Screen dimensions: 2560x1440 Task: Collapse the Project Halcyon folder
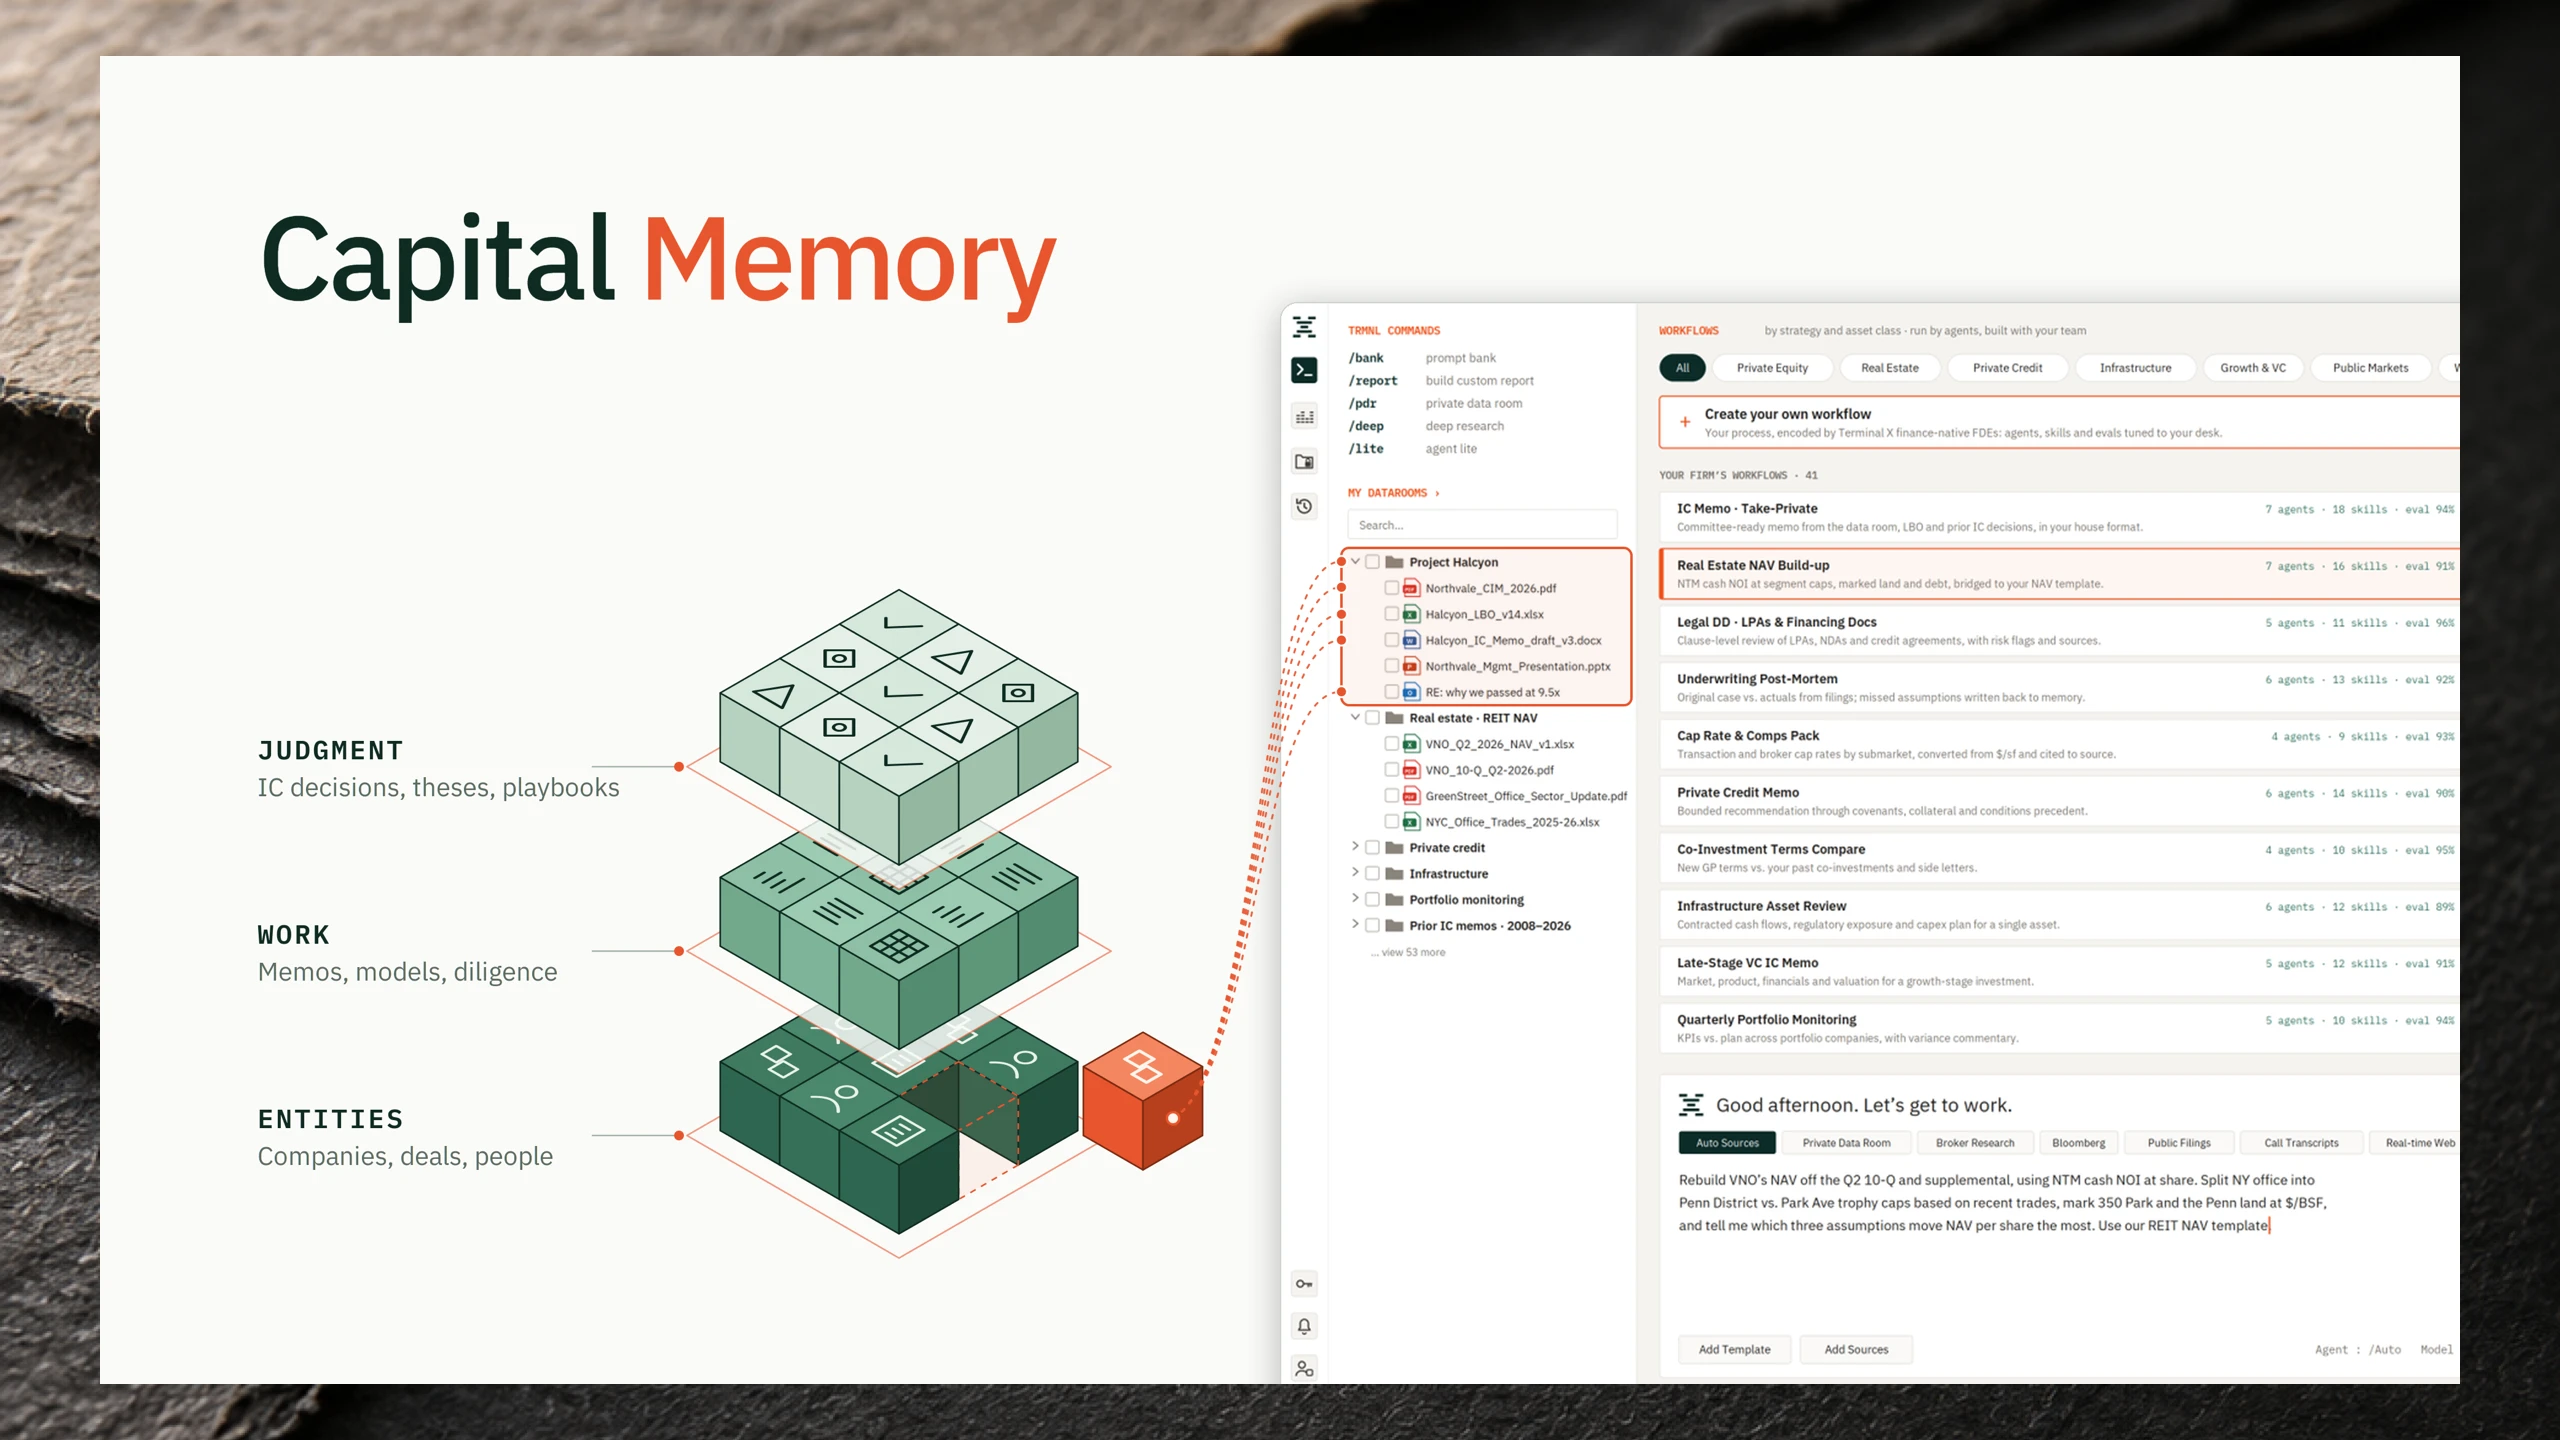click(x=1356, y=562)
